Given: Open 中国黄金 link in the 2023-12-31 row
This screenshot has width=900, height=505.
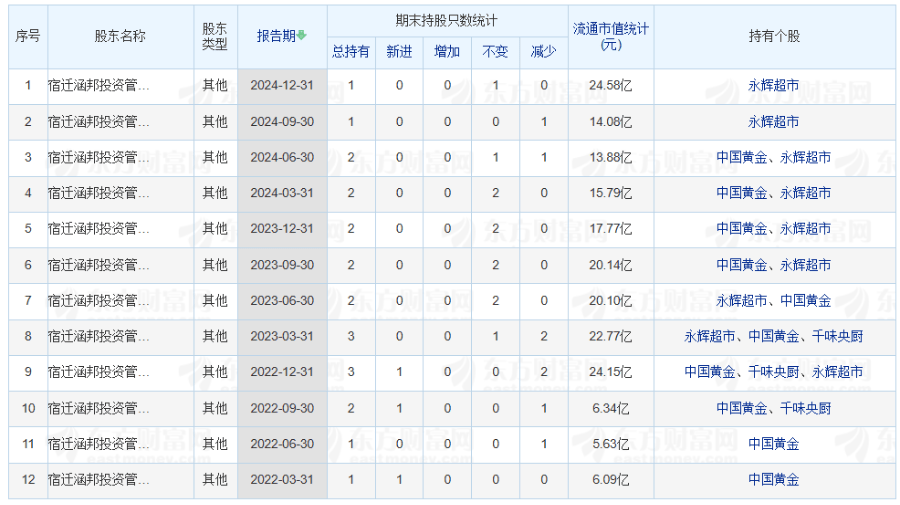Looking at the screenshot, I should click(742, 228).
